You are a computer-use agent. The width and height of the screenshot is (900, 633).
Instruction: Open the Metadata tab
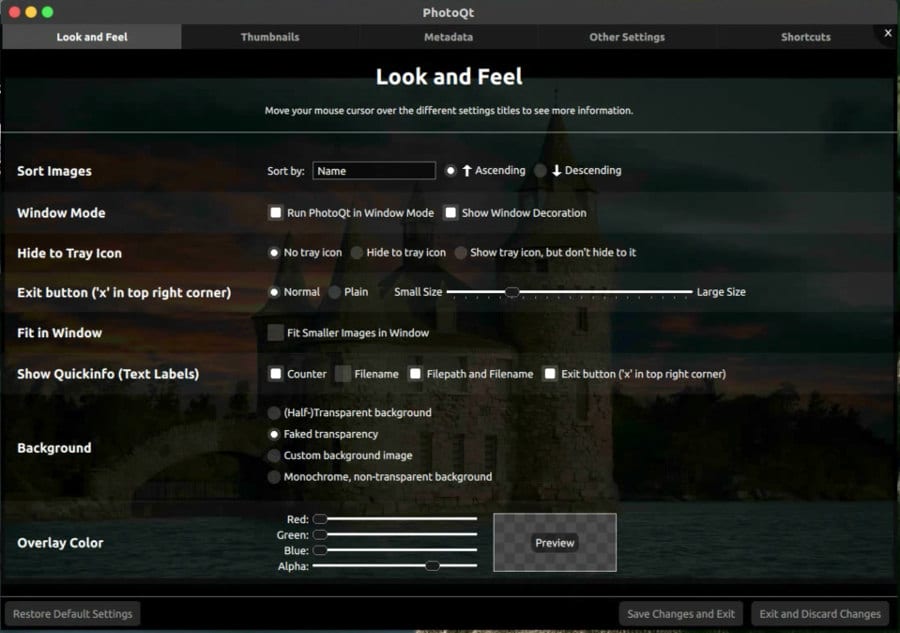coord(448,37)
